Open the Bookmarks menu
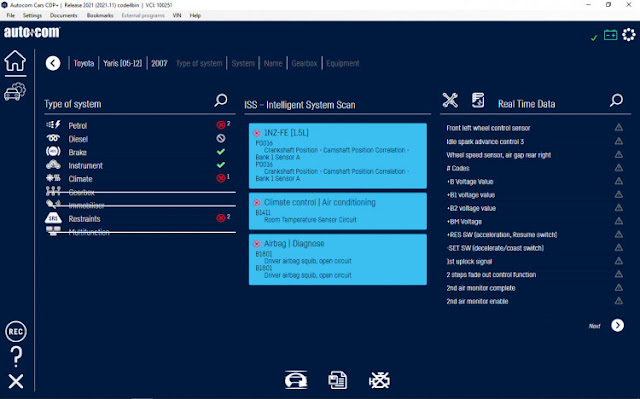 tap(100, 16)
